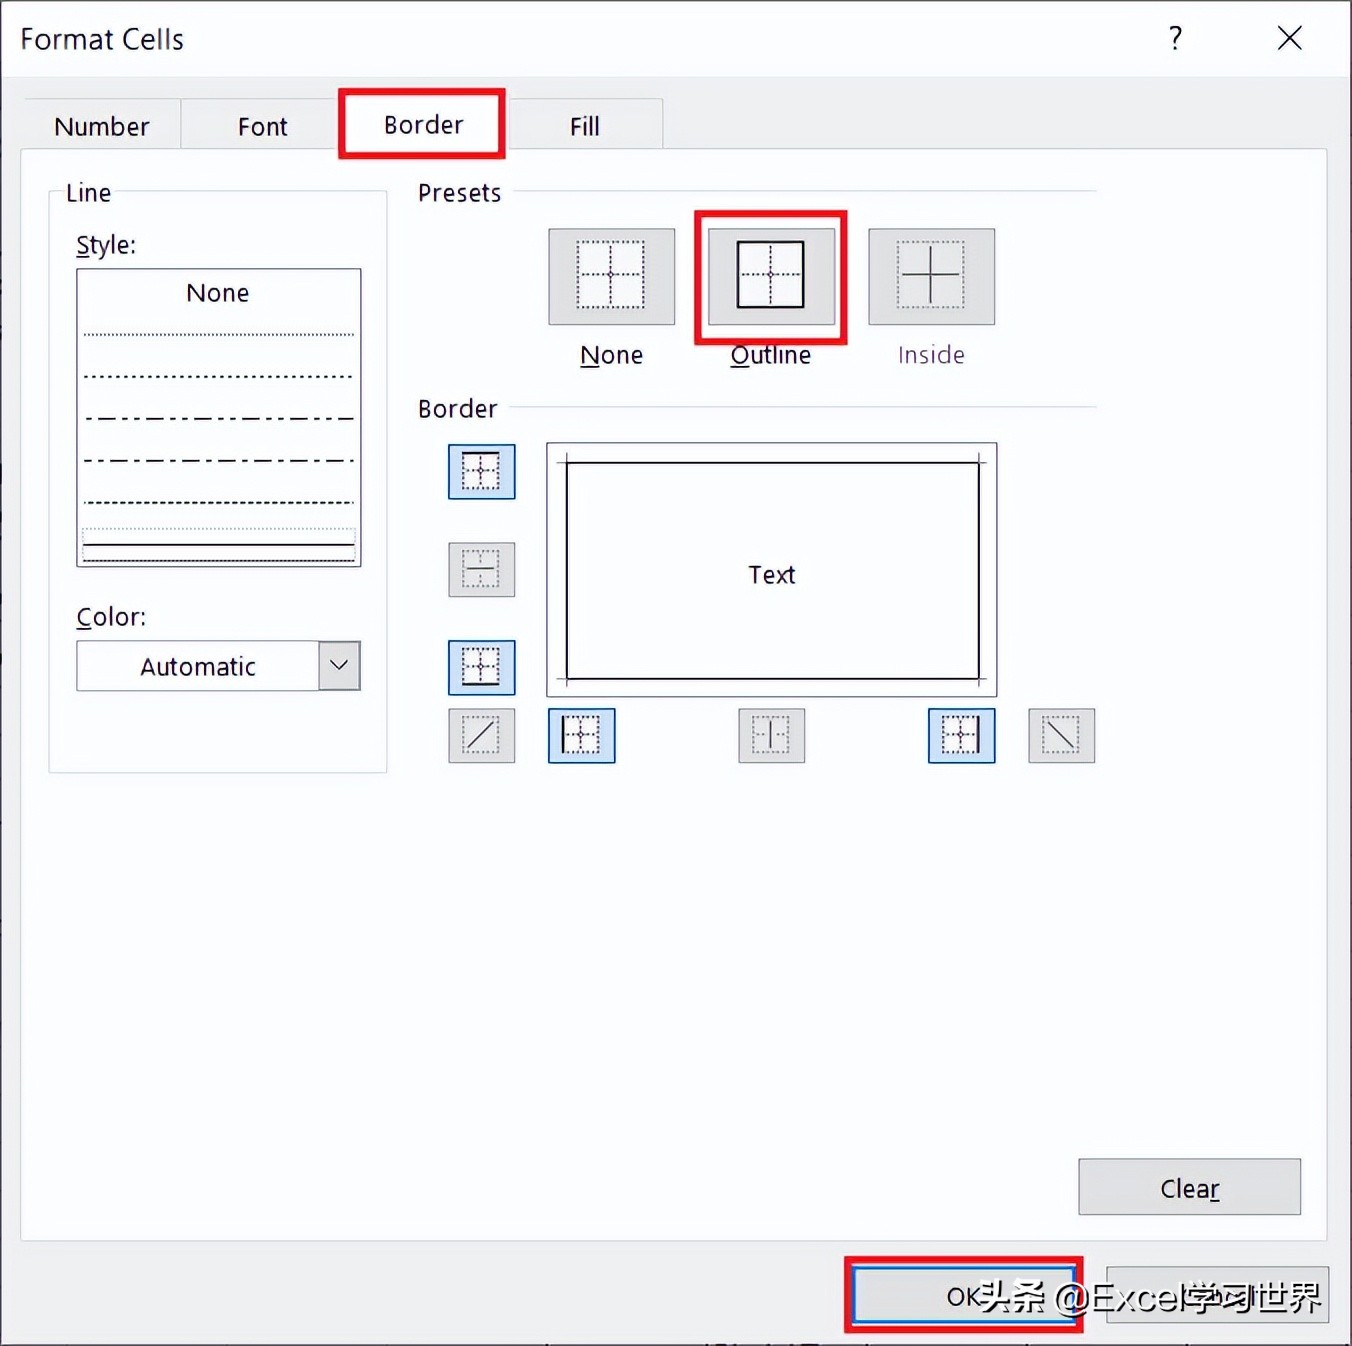
Task: Pick the second dotted line style
Action: (x=218, y=377)
